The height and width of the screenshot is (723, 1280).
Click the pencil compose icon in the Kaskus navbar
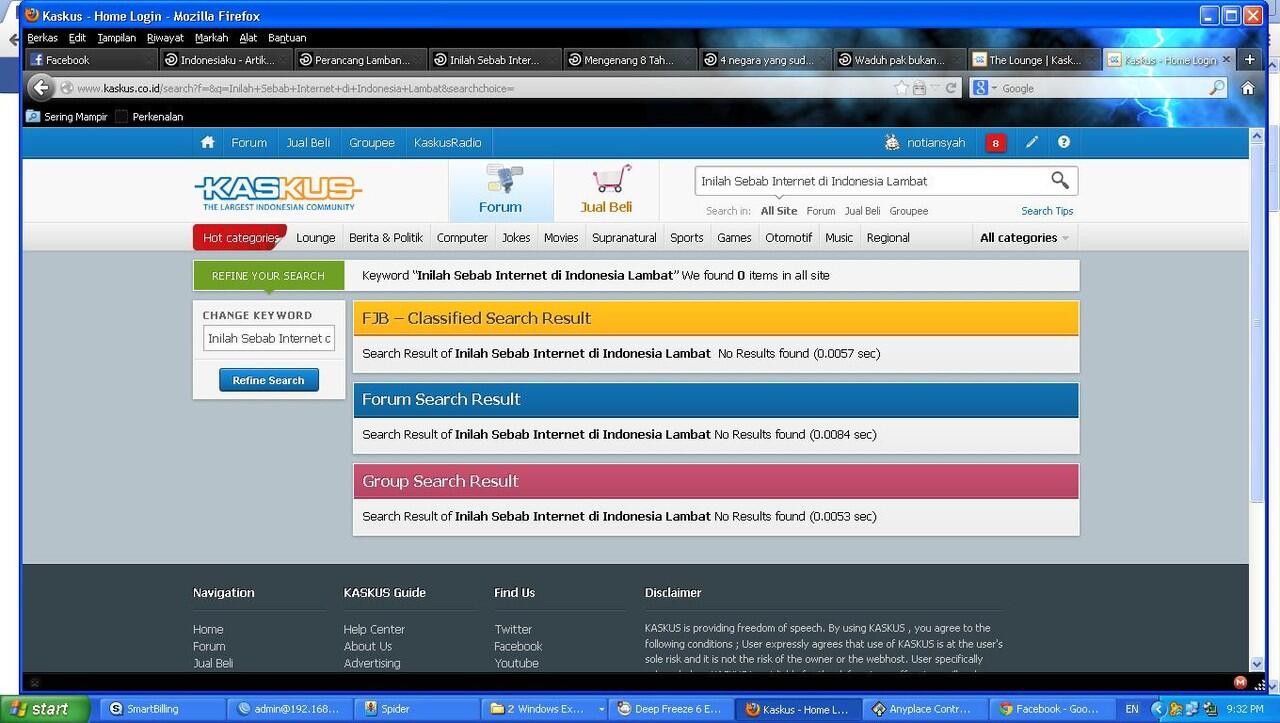pyautogui.click(x=1032, y=142)
